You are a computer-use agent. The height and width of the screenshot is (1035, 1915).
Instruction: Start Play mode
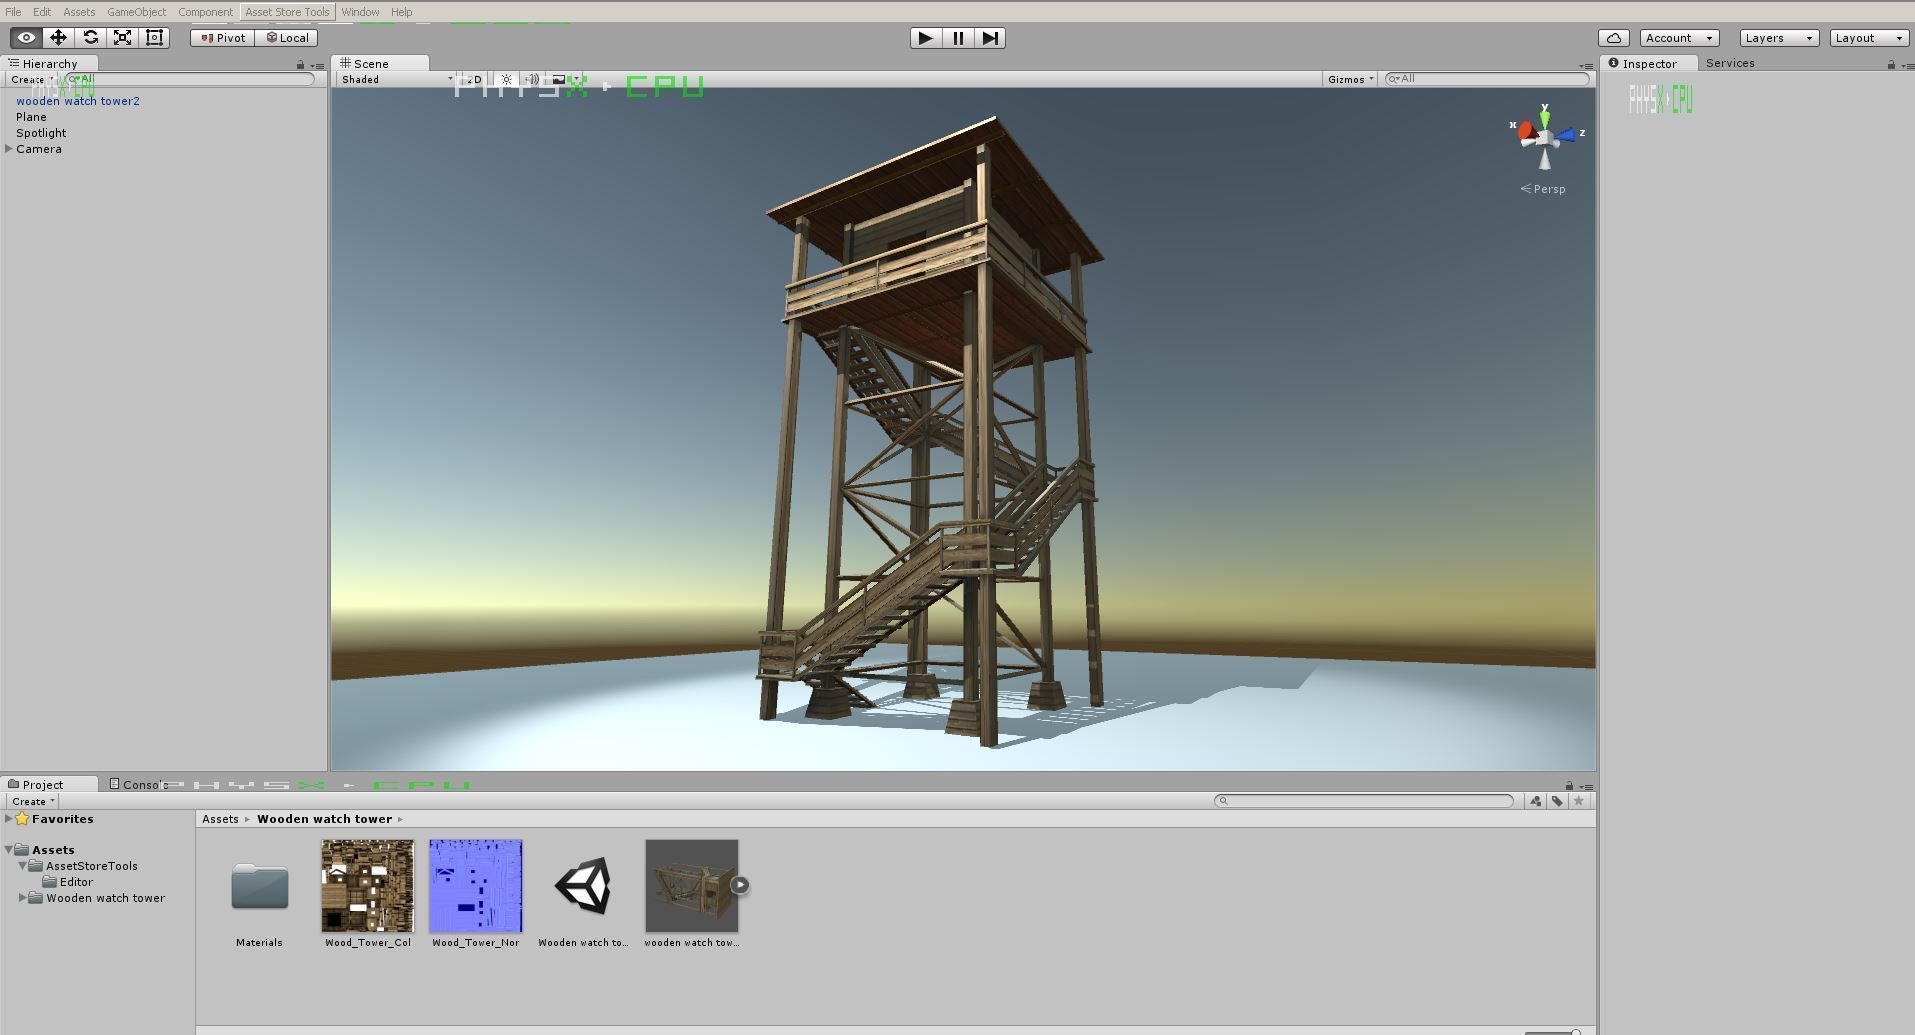926,38
